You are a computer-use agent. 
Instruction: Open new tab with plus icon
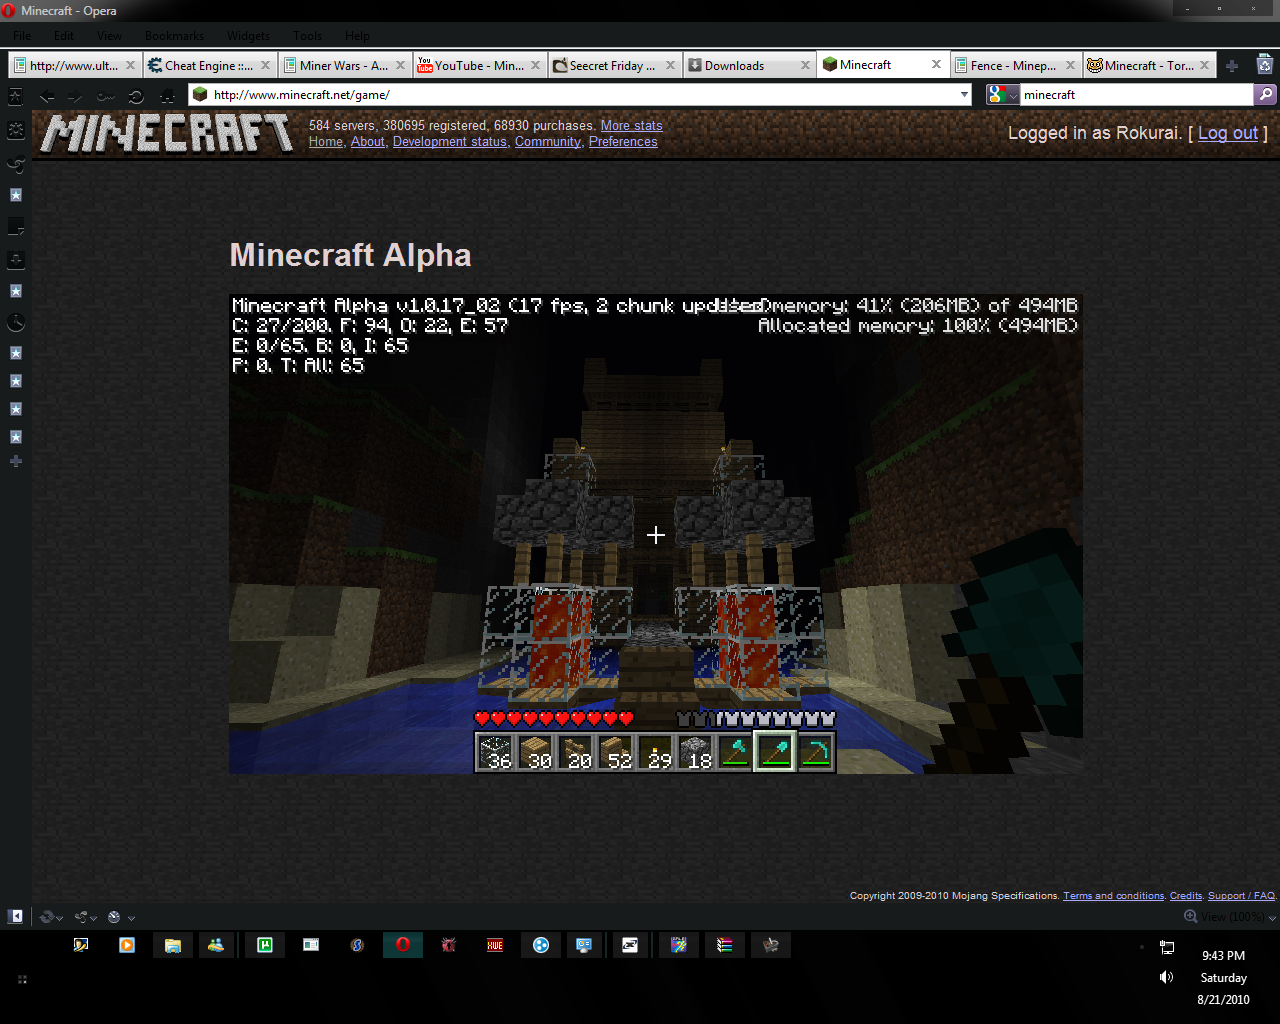(1232, 66)
